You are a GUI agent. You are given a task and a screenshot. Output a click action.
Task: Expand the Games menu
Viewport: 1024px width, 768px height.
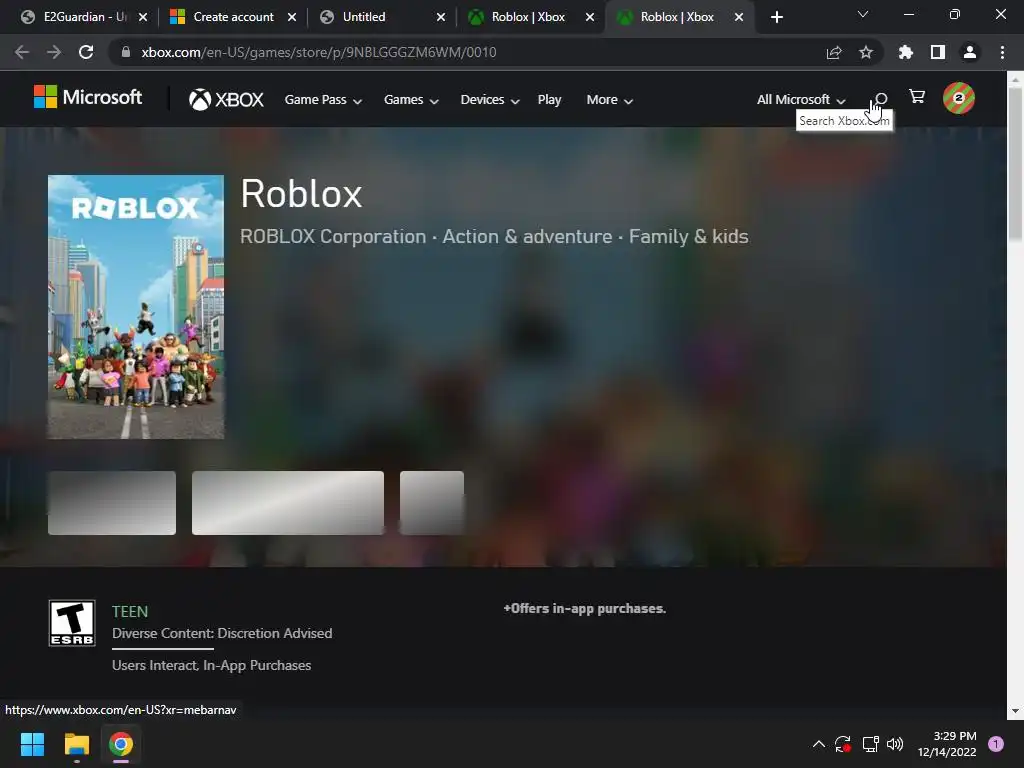click(411, 100)
